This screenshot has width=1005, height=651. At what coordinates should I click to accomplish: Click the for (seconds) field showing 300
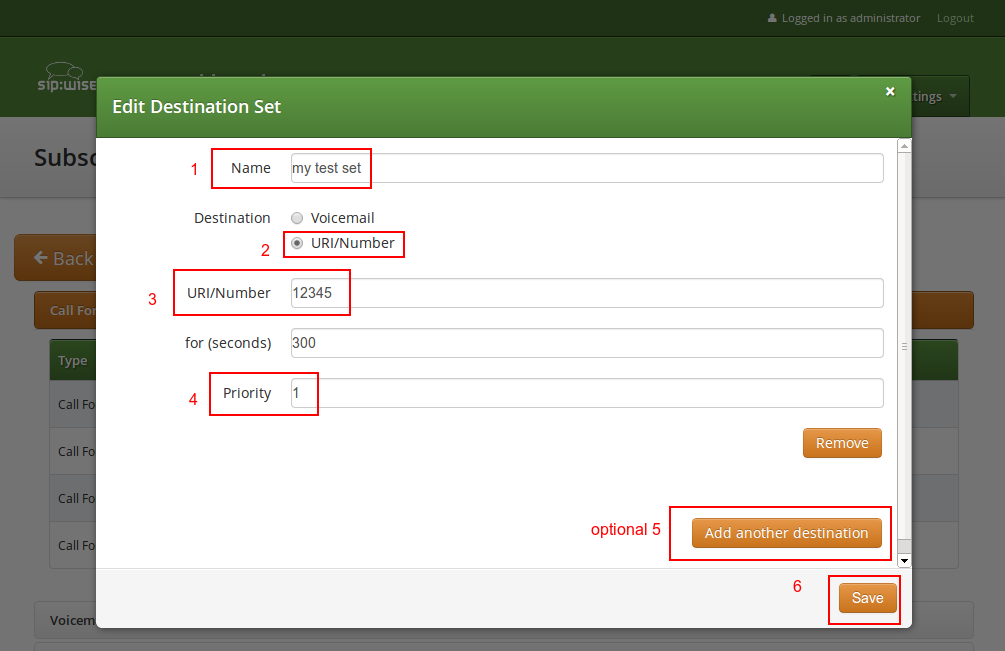coord(586,343)
